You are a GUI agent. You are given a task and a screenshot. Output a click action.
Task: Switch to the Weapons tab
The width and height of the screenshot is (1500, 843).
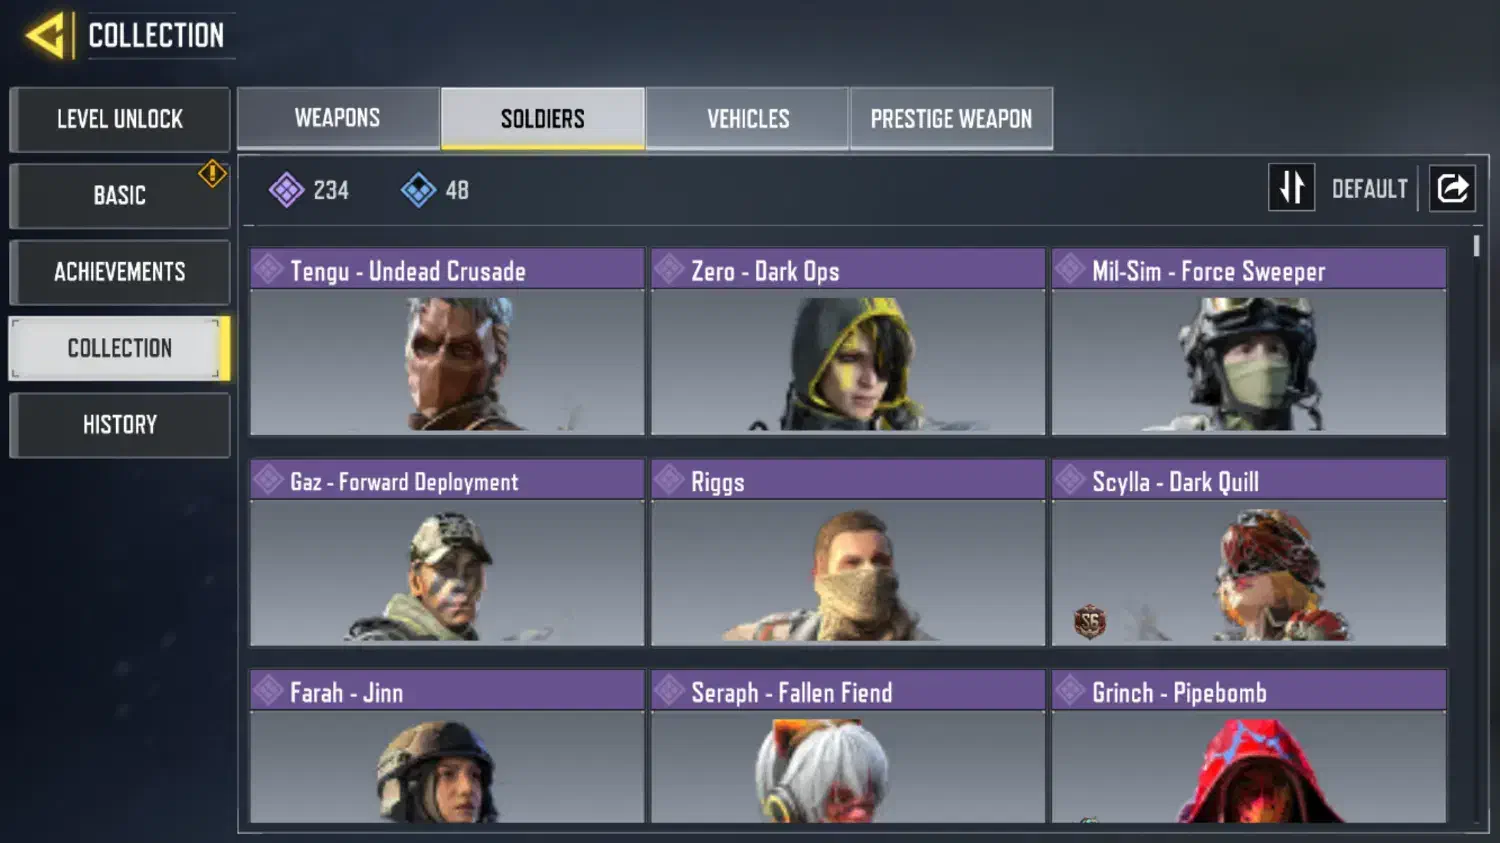[338, 118]
